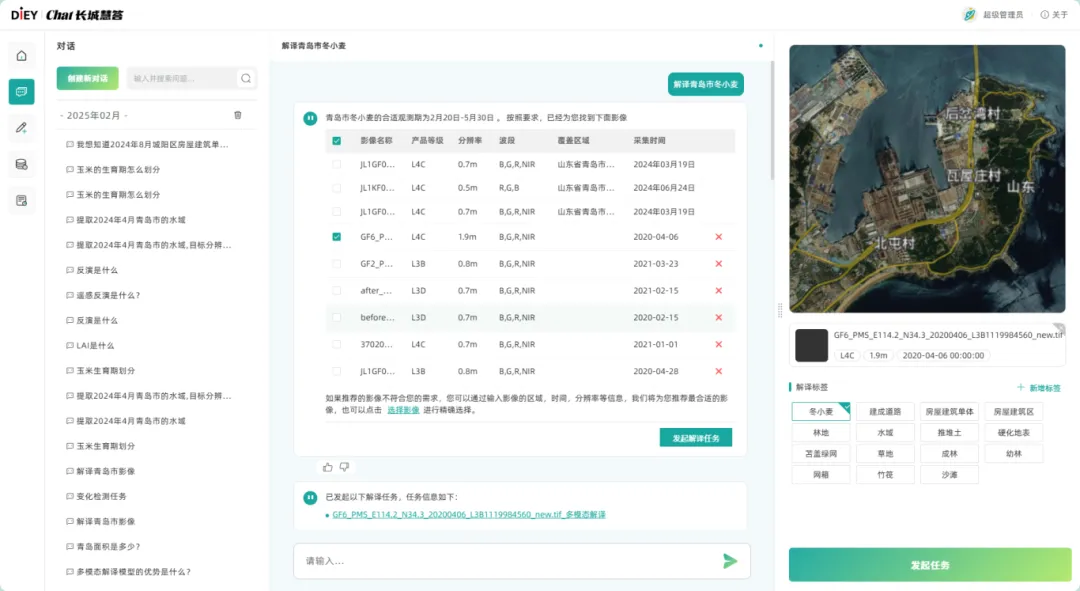
Task: Delete 2025年02月 conversations with trash icon
Action: point(237,115)
